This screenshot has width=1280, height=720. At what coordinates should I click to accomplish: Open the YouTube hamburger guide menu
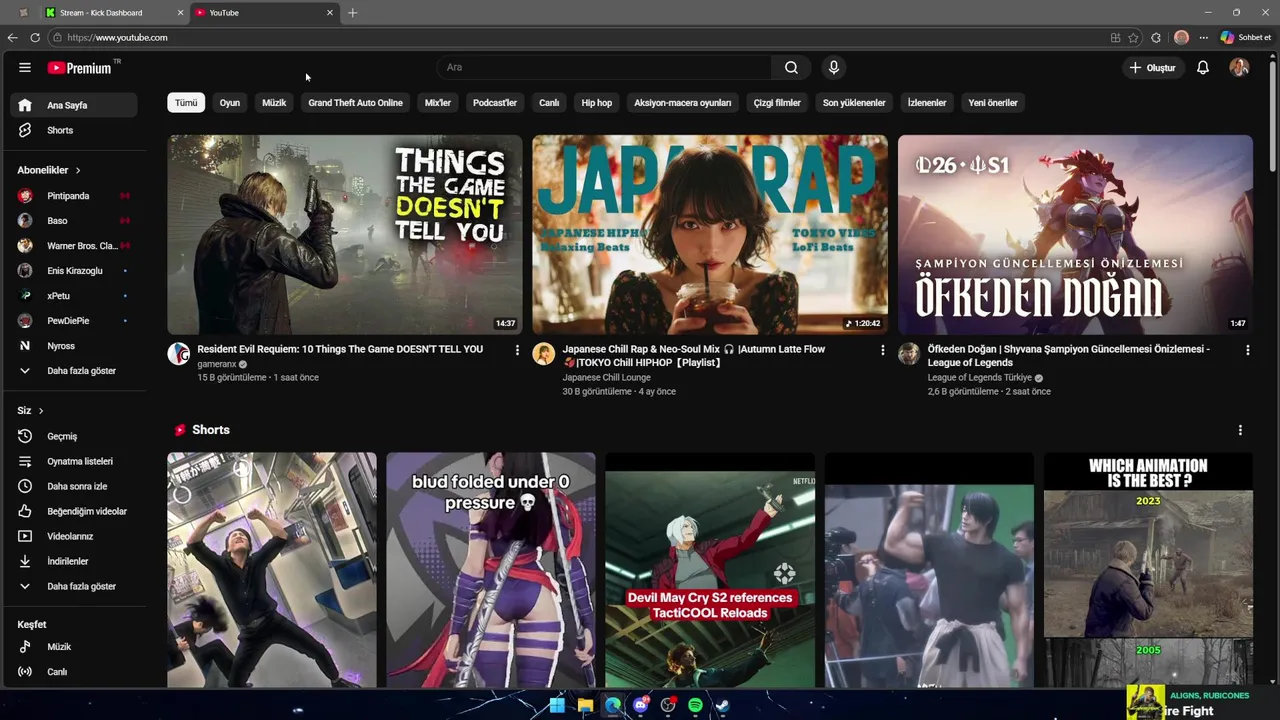point(25,67)
